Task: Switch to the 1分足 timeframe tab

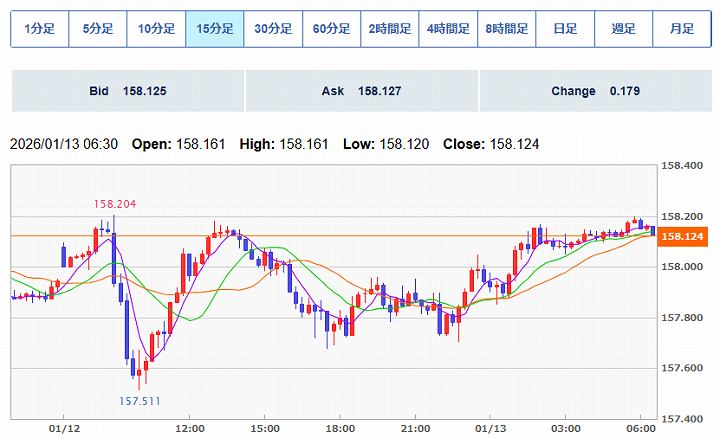Action: pyautogui.click(x=39, y=29)
